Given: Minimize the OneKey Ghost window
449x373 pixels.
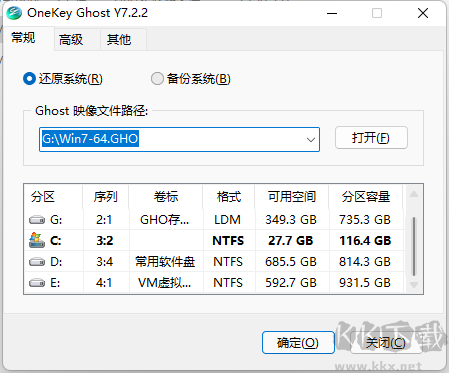Looking at the screenshot, I should [332, 13].
